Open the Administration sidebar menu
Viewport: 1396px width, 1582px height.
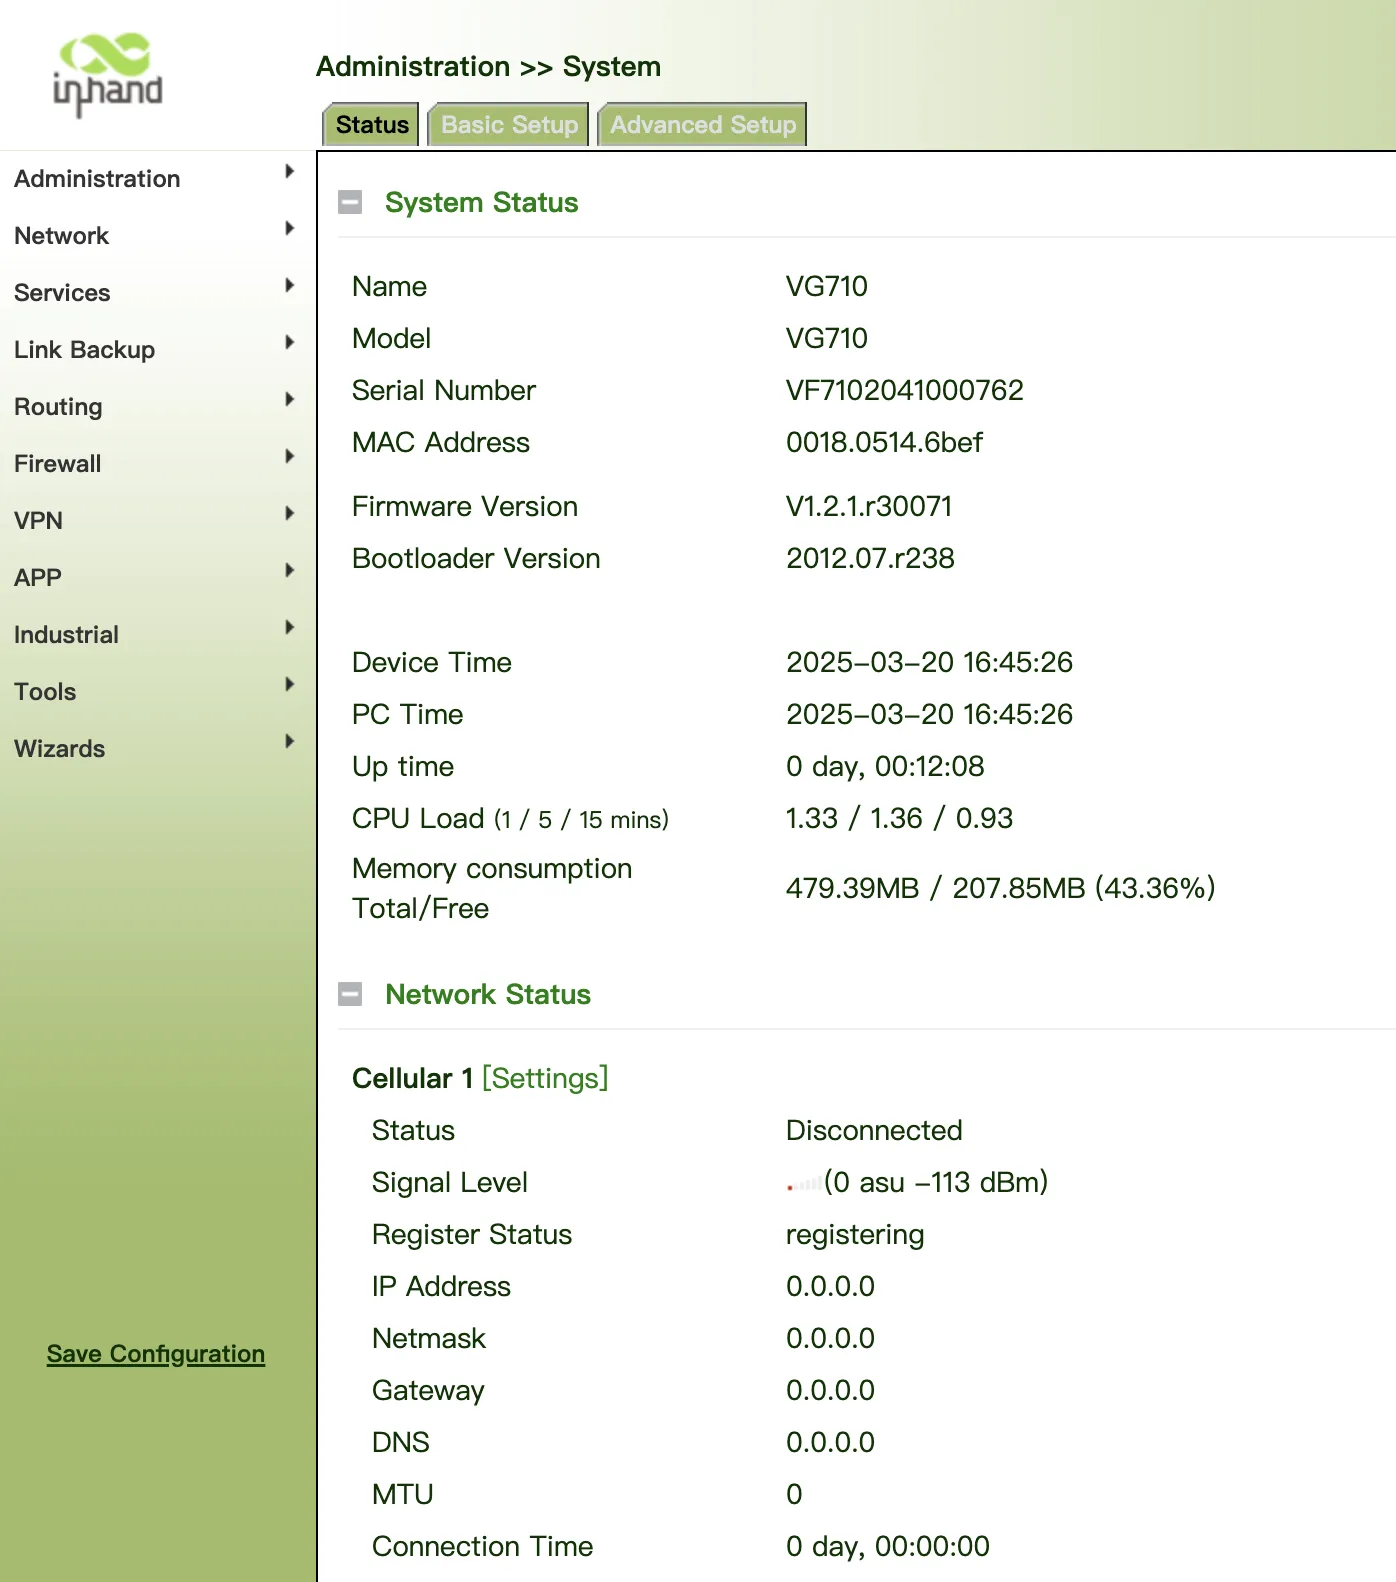[x=97, y=179]
